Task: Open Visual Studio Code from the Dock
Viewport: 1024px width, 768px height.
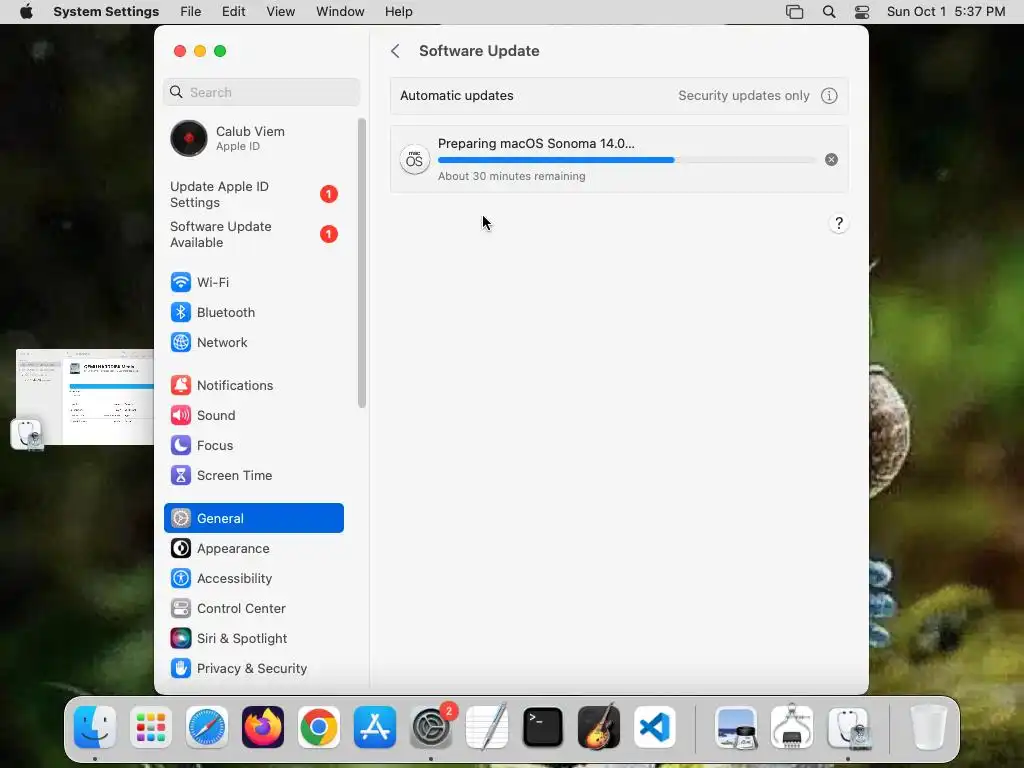Action: click(654, 727)
